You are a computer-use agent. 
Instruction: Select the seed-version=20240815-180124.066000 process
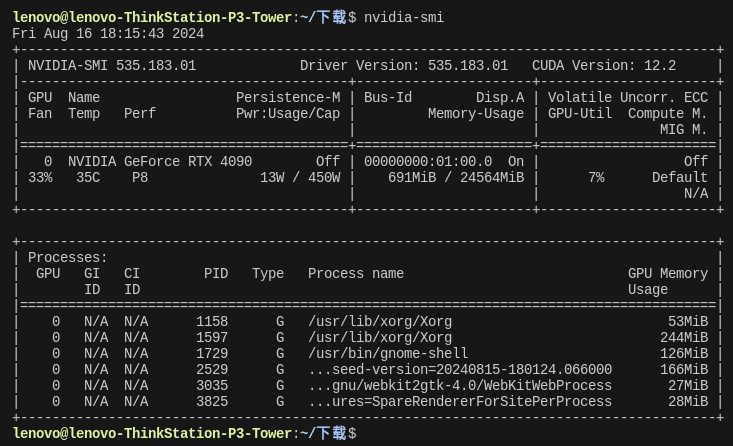tap(460, 369)
